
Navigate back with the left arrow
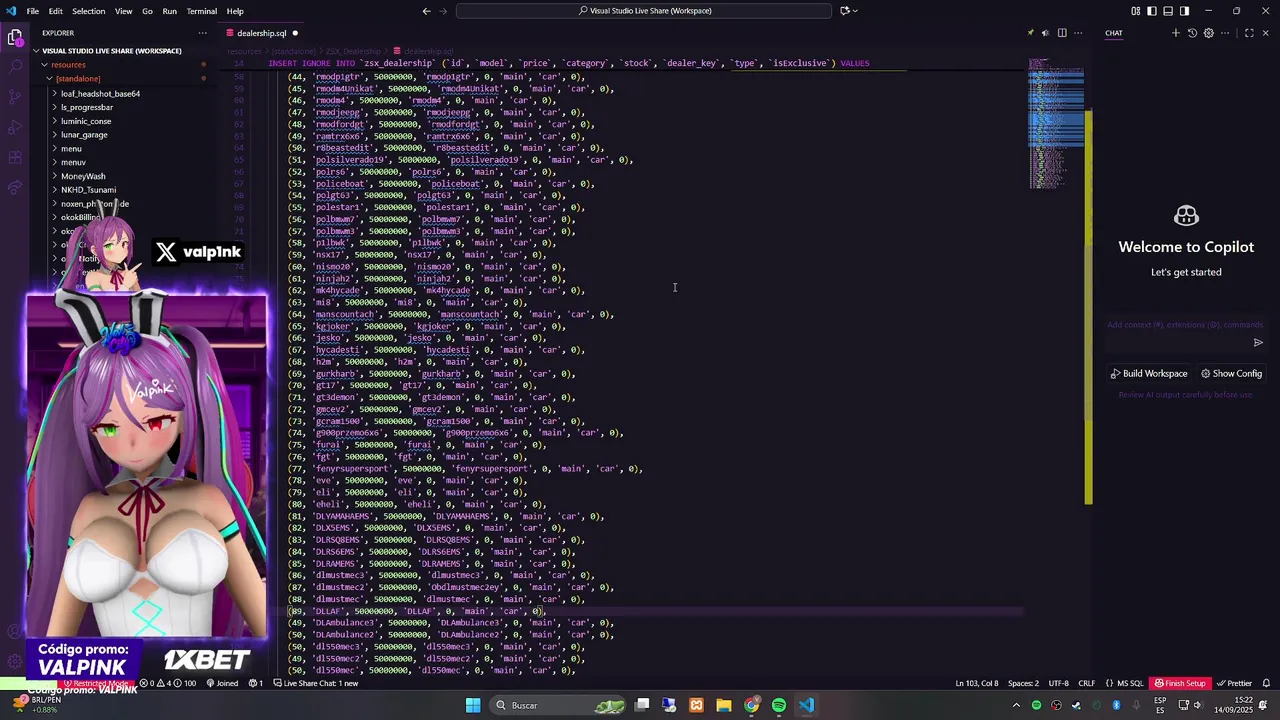427,11
